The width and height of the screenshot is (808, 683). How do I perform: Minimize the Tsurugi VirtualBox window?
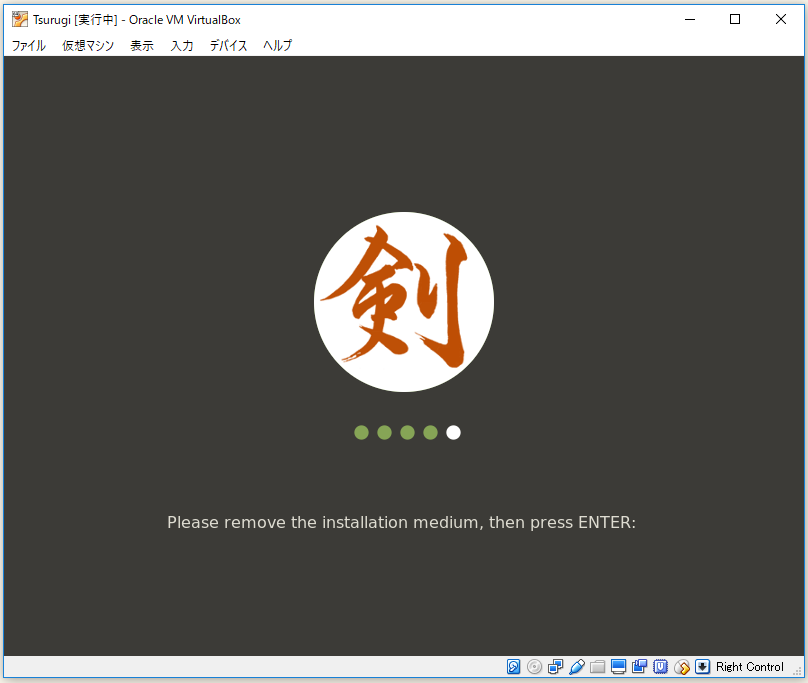point(690,20)
